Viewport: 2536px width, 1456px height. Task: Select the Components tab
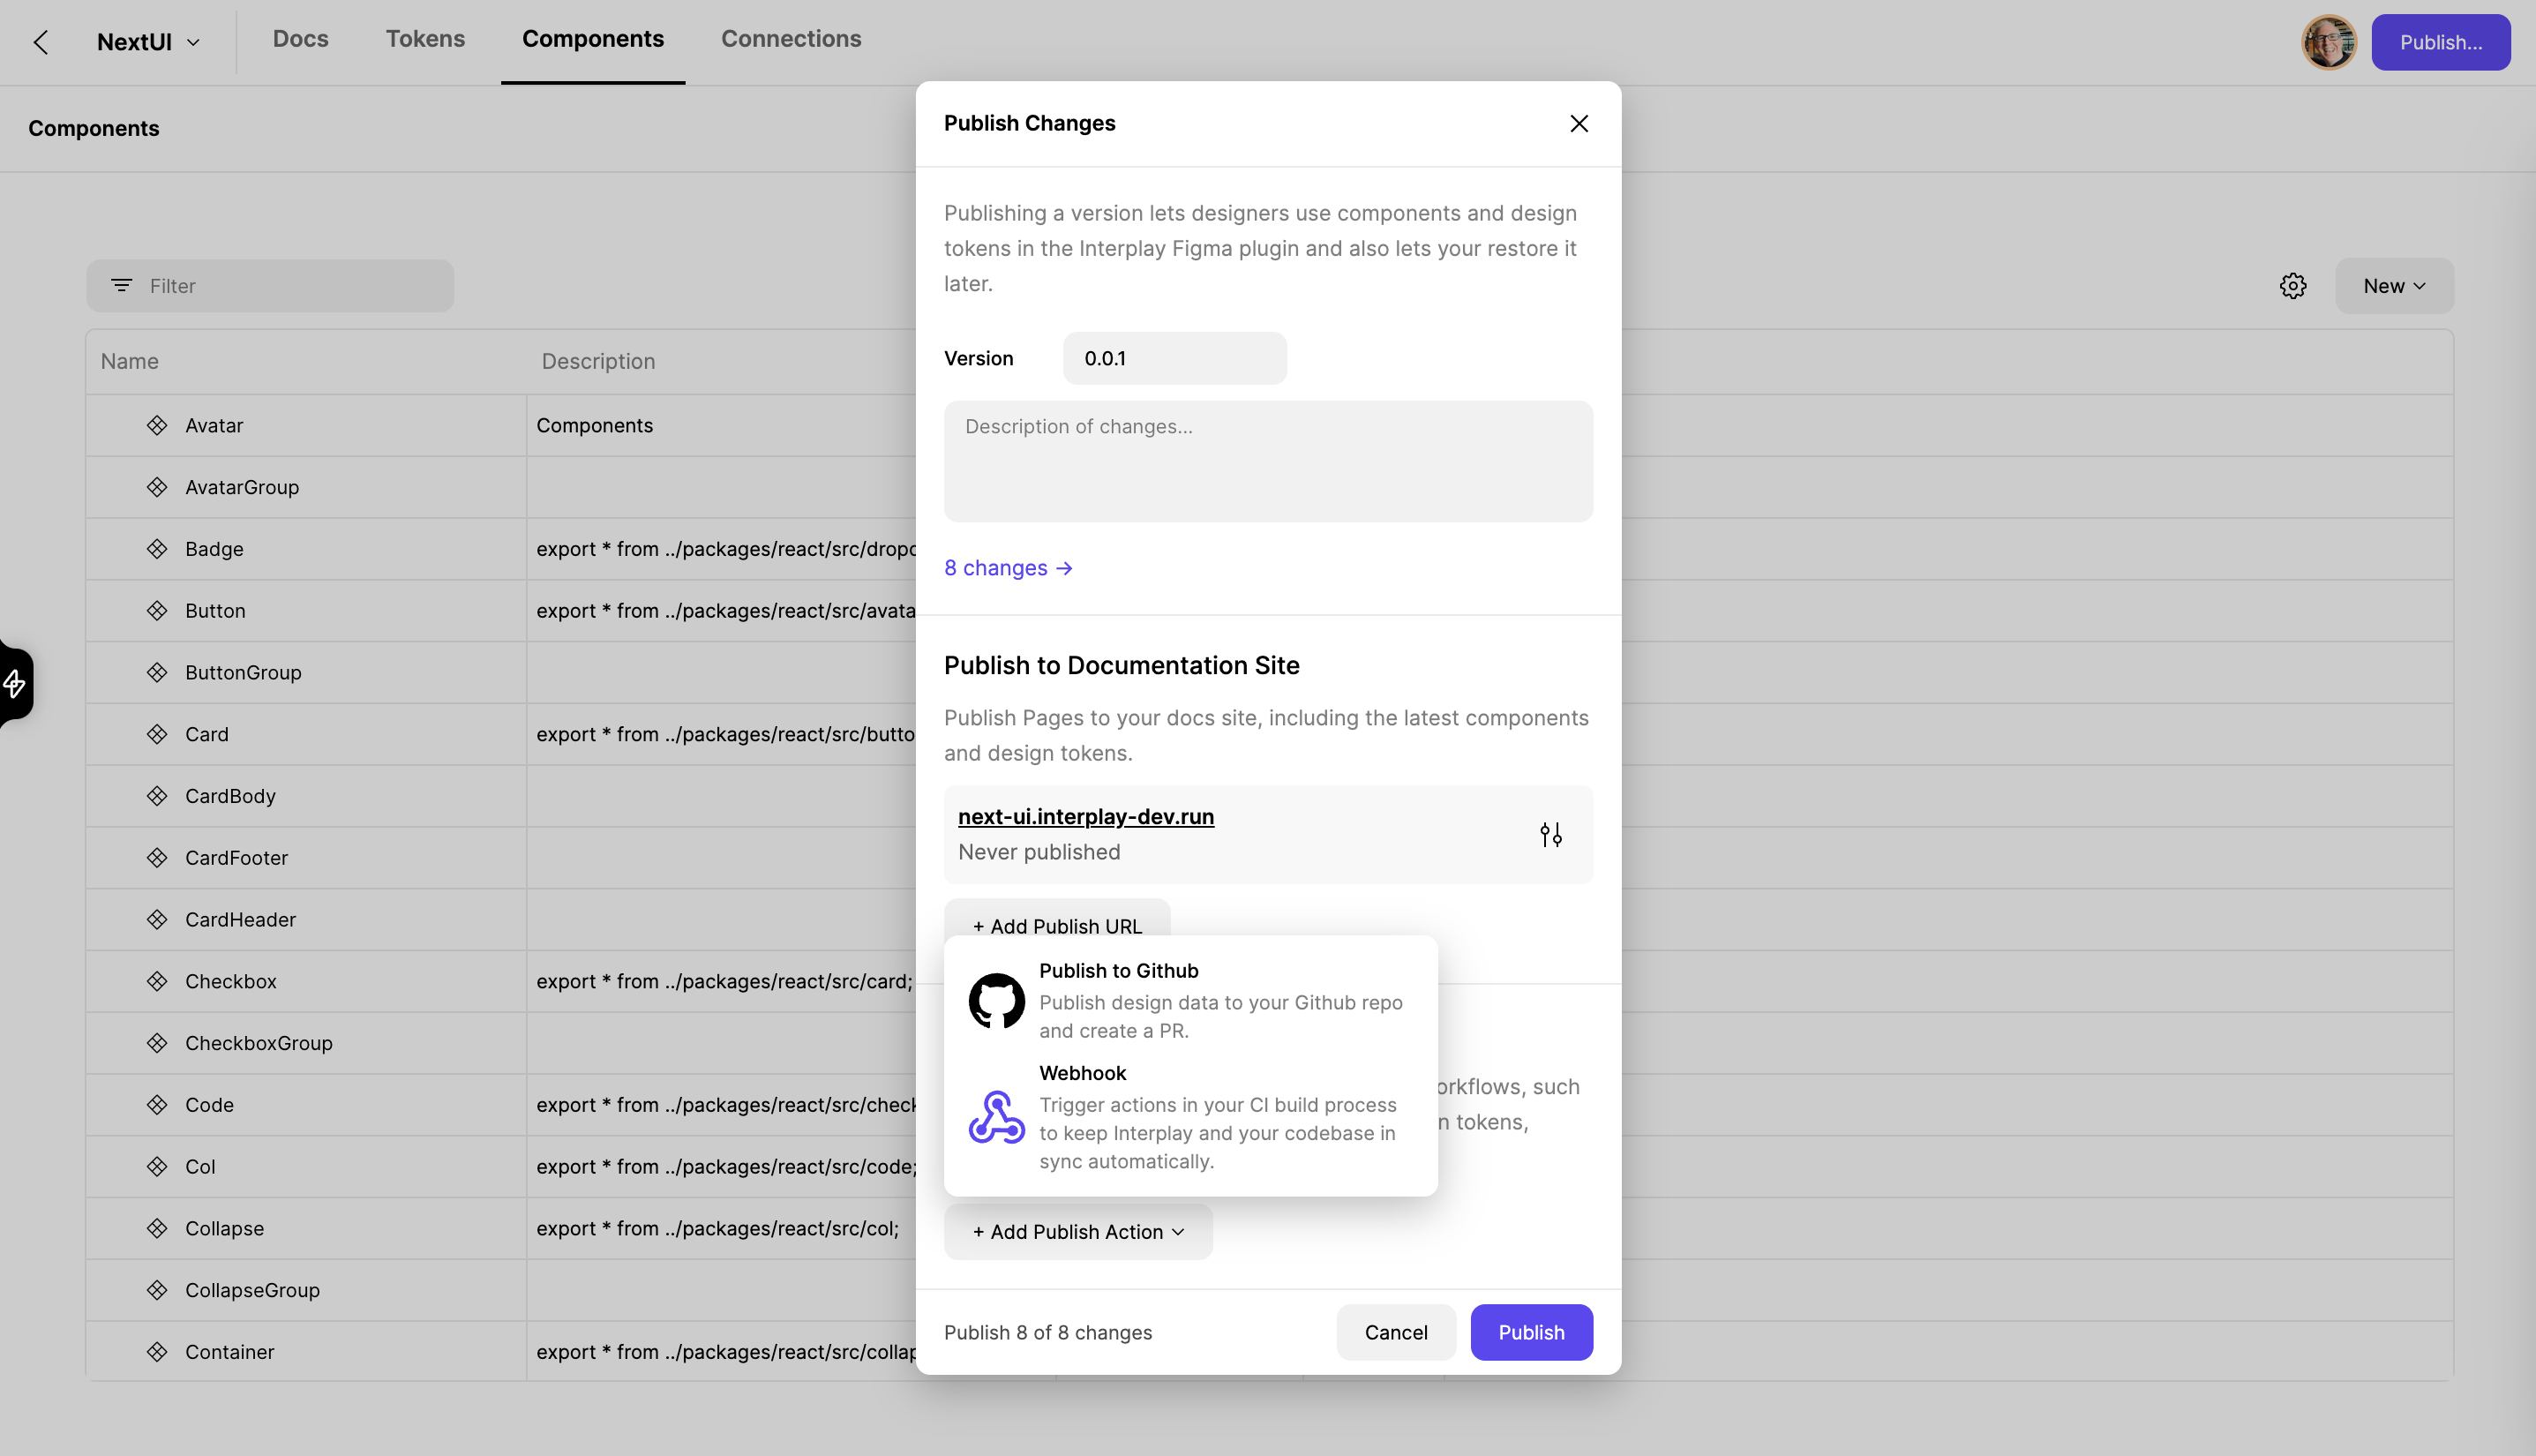[x=593, y=39]
